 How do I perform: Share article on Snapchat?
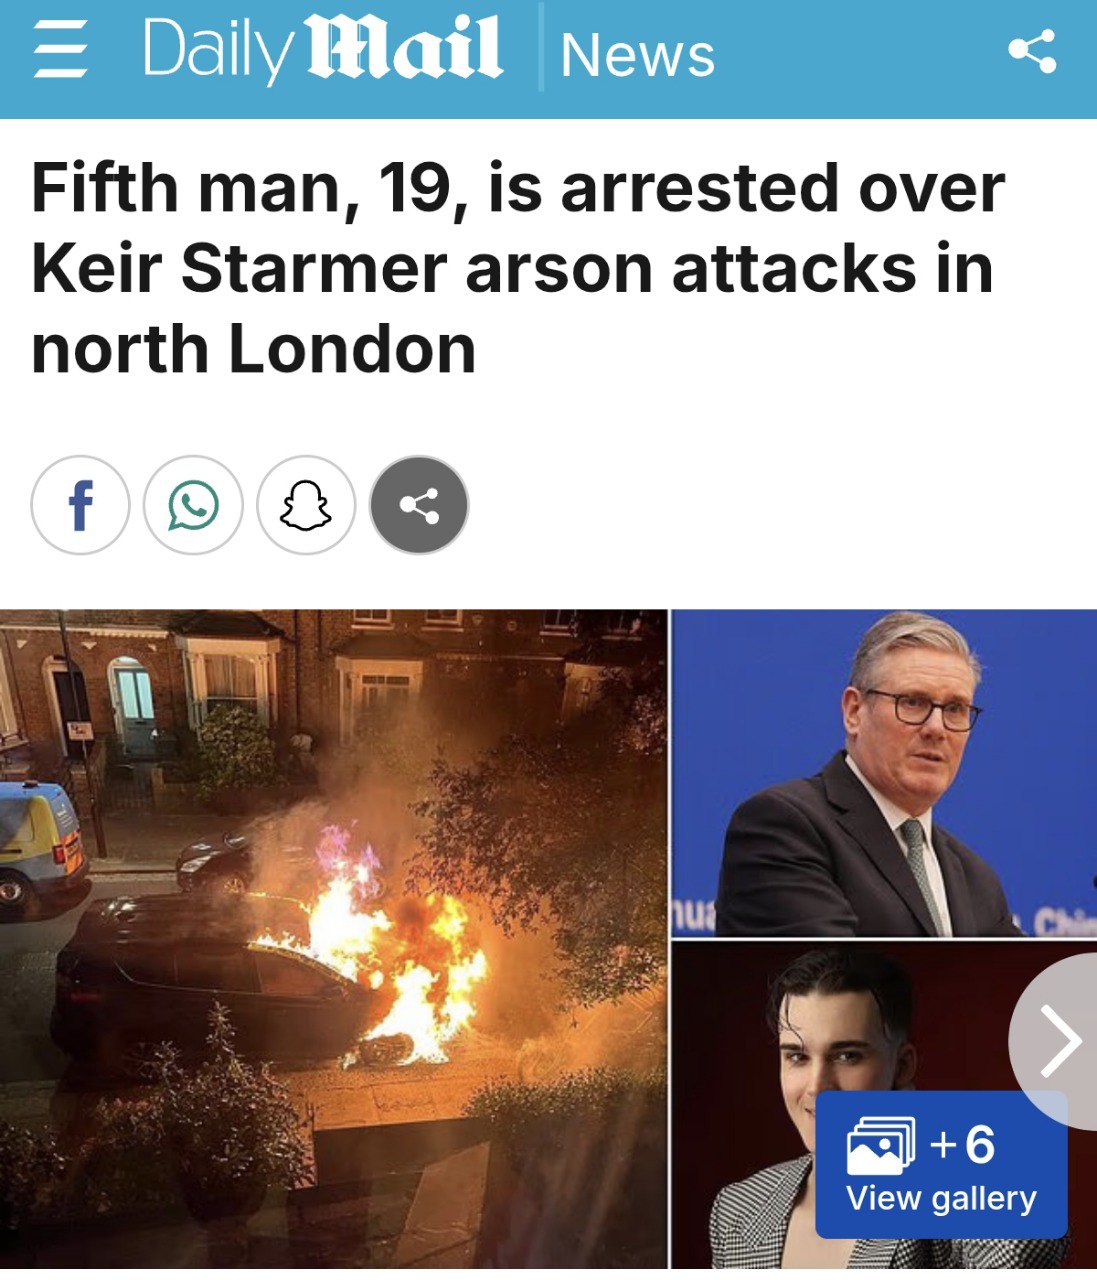[x=306, y=506]
